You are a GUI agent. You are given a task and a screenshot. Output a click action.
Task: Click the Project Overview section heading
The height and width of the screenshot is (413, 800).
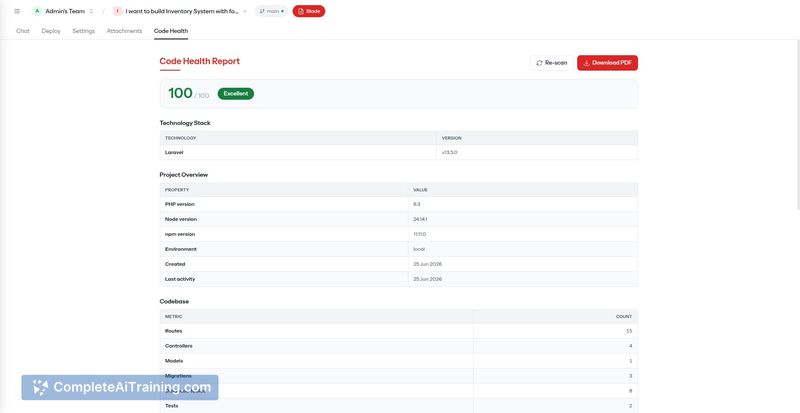(x=184, y=175)
